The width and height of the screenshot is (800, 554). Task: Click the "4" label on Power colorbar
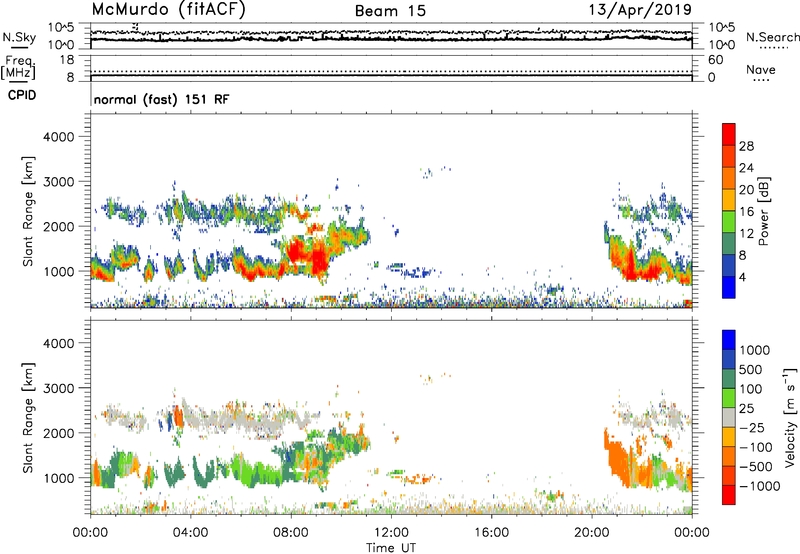point(742,277)
